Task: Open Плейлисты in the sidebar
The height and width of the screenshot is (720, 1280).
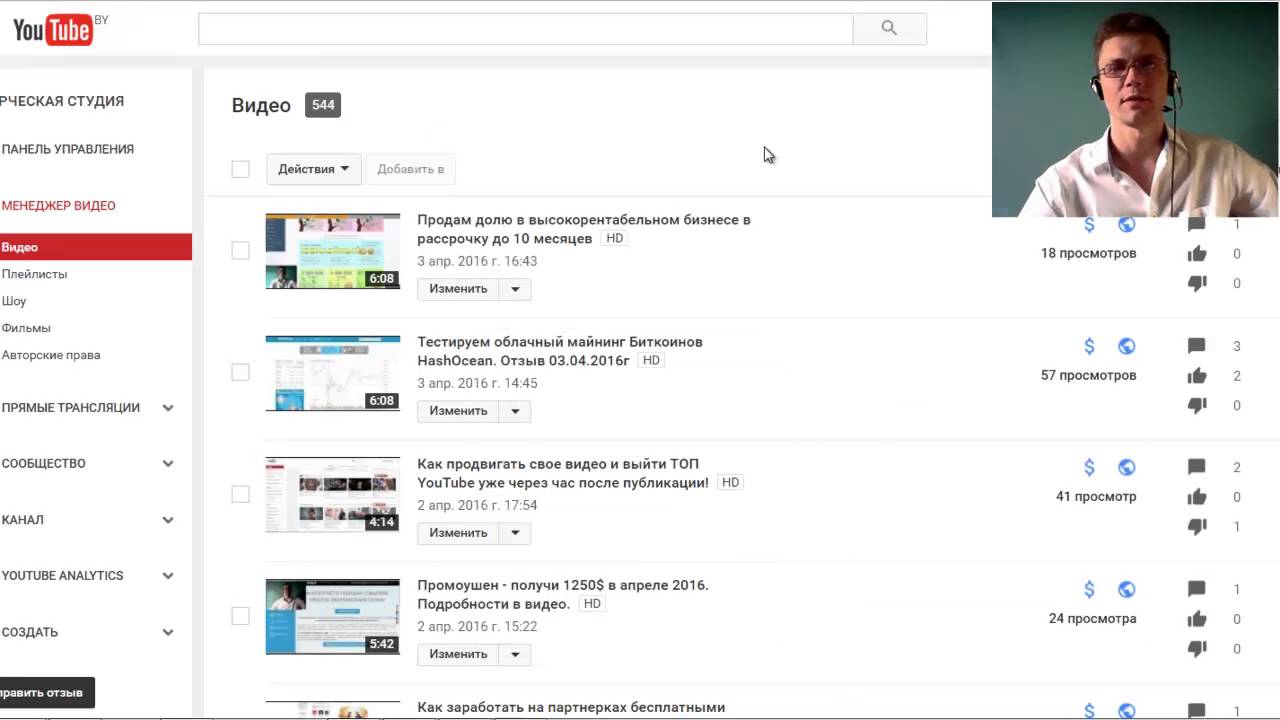Action: click(35, 274)
